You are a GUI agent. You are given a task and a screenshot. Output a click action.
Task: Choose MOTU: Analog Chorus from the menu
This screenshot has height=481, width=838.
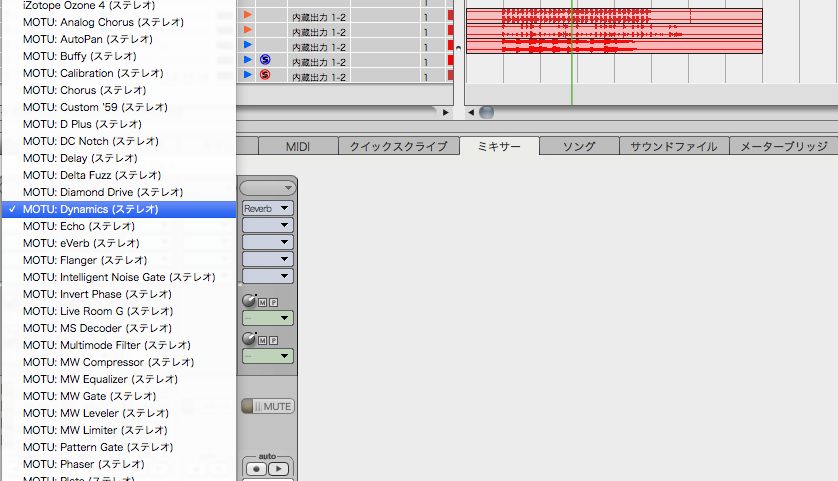click(x=119, y=22)
